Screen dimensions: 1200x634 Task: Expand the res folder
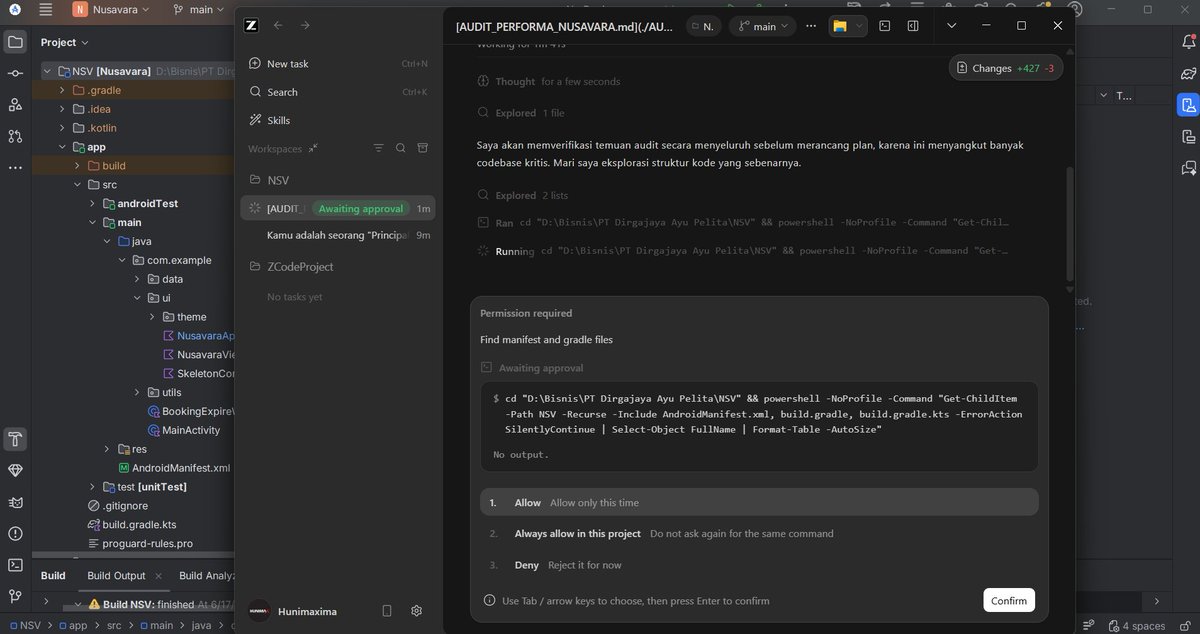[x=107, y=449]
